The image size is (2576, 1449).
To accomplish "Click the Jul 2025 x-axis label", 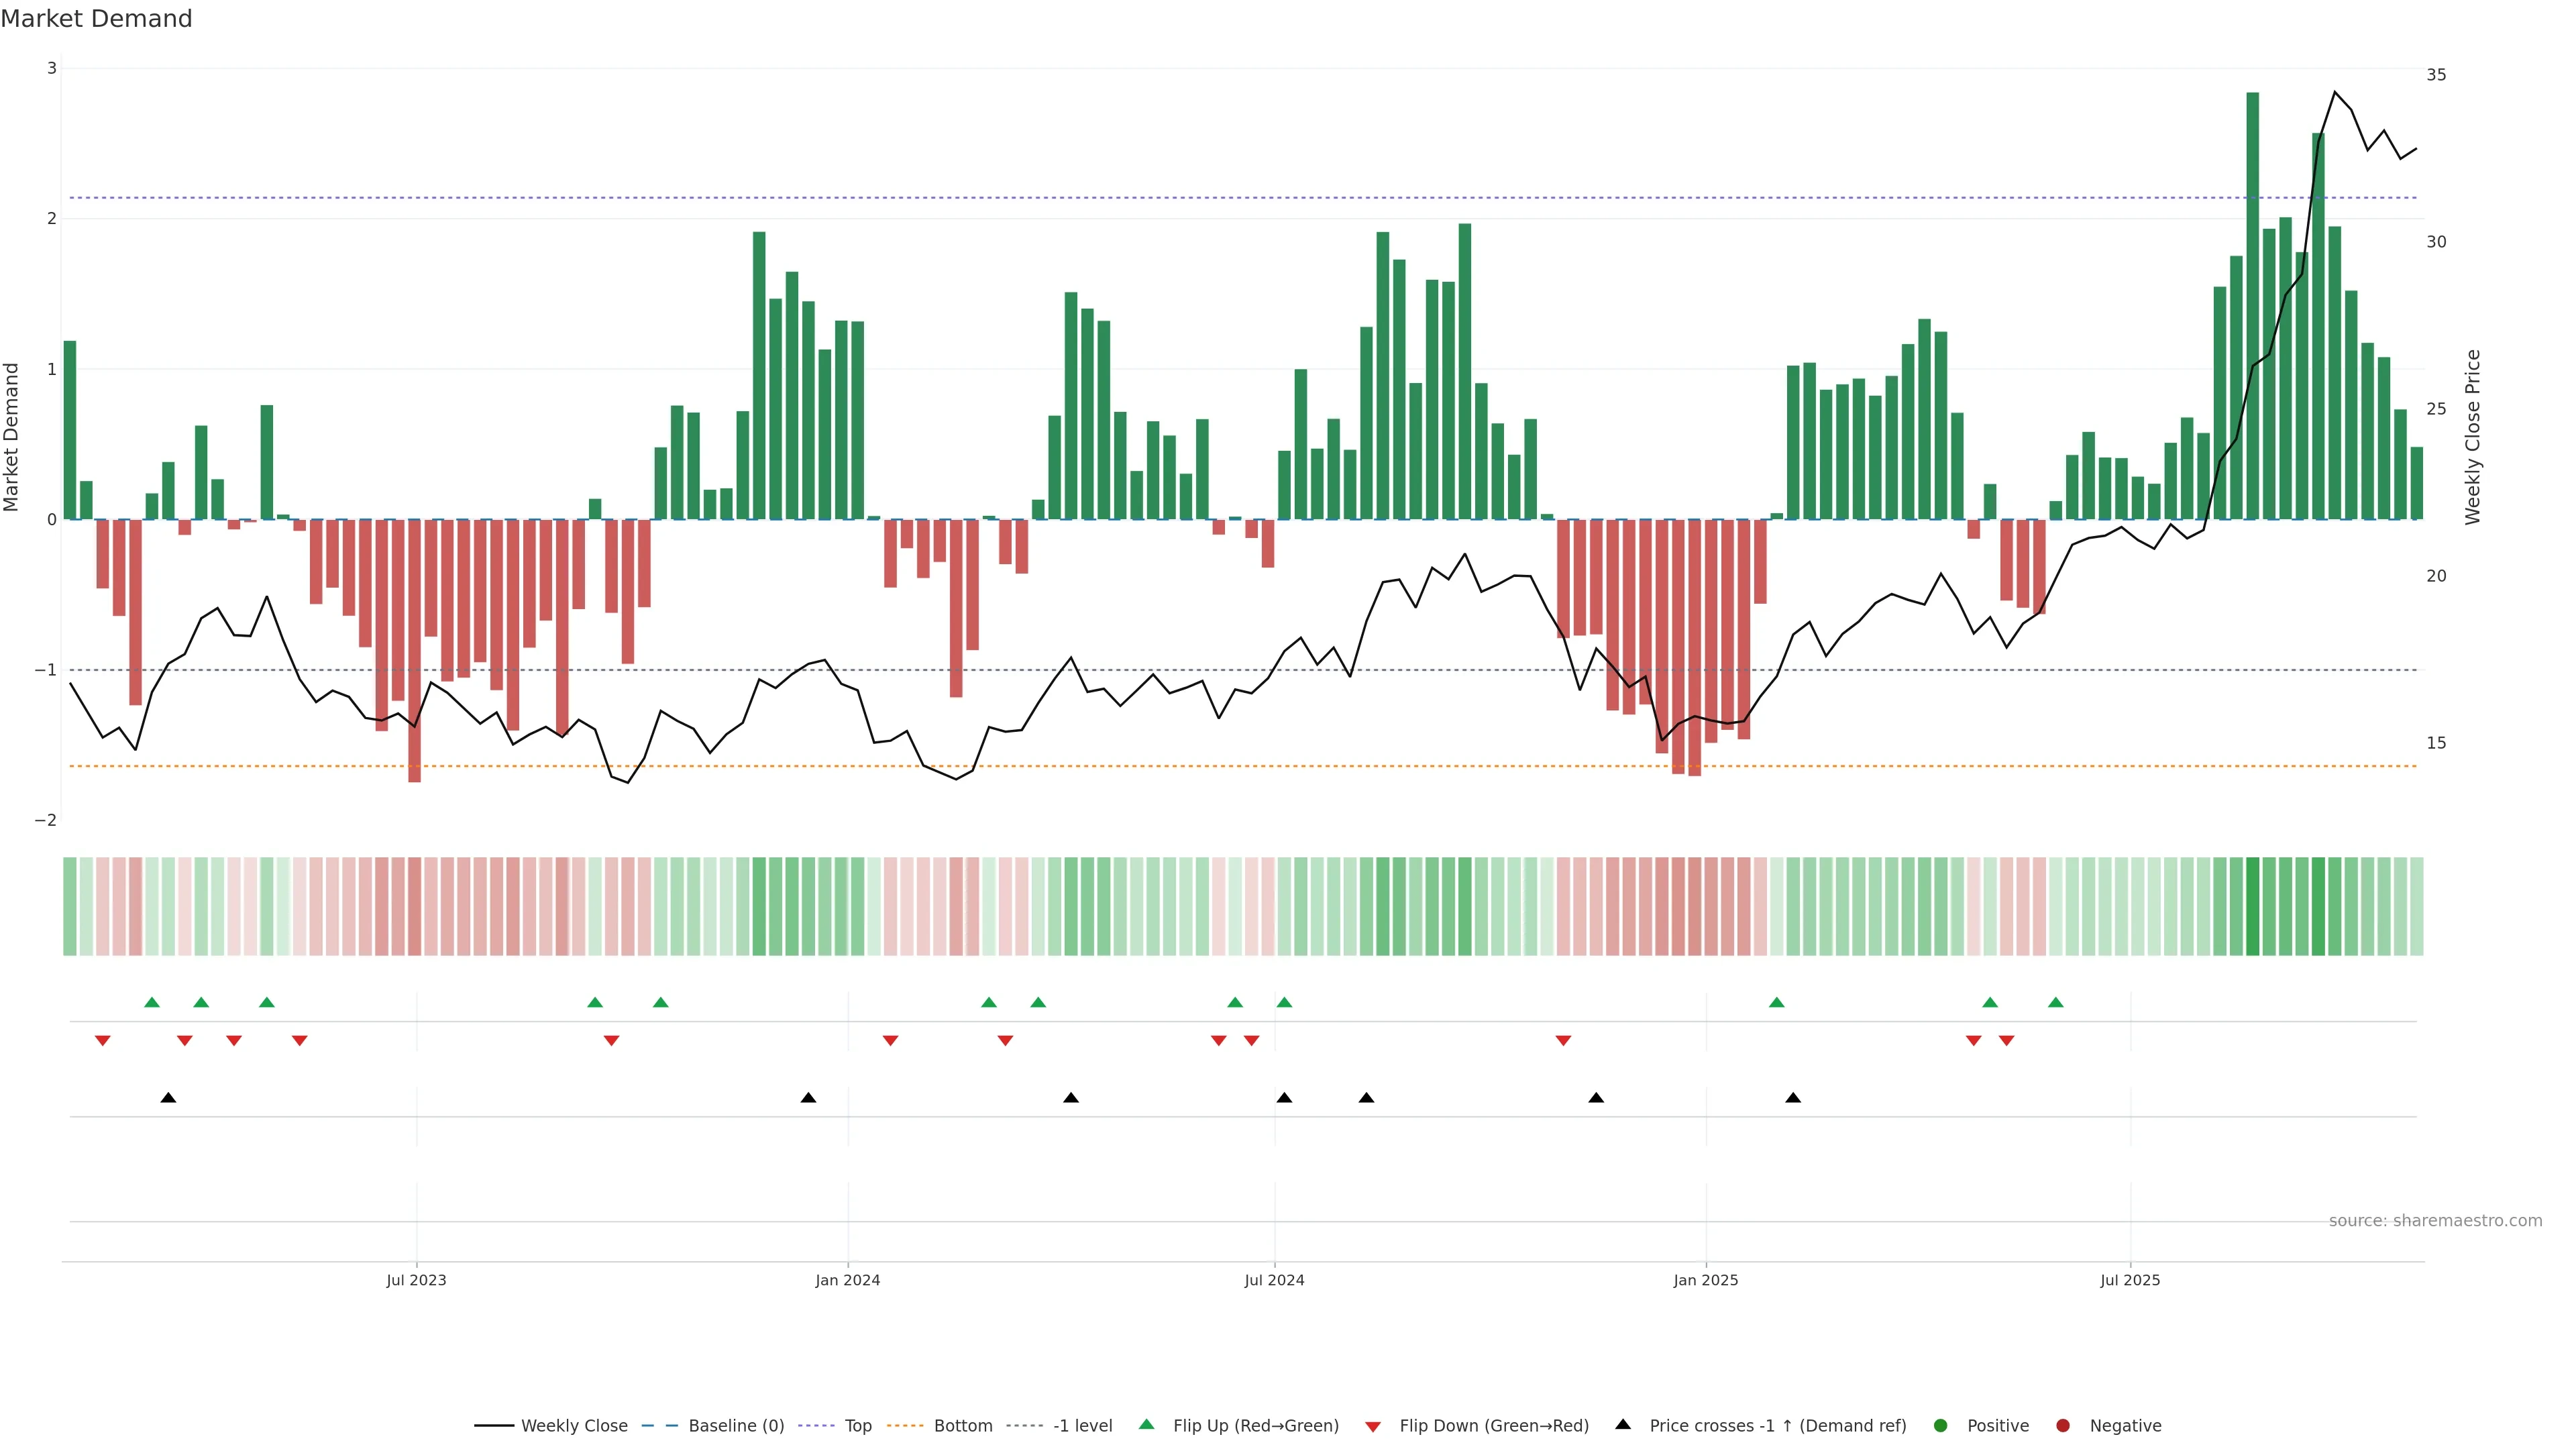I will [x=2130, y=1280].
